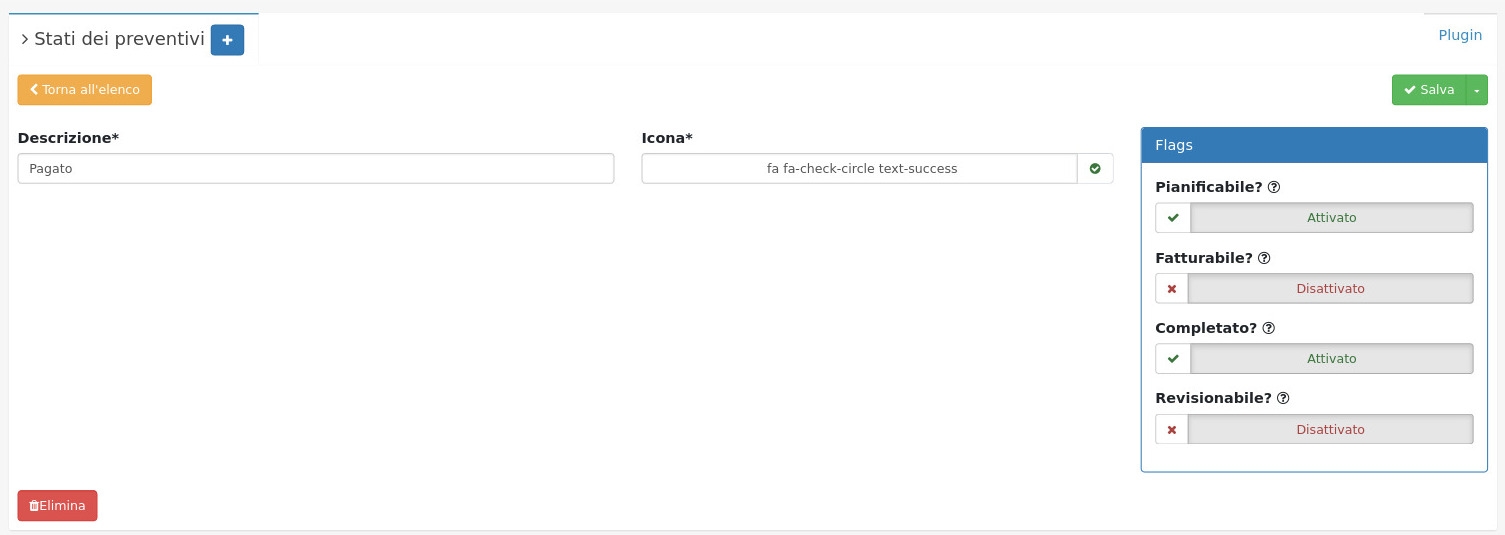1505x535 pixels.
Task: Click the Torna all'elenco button
Action: pos(85,90)
